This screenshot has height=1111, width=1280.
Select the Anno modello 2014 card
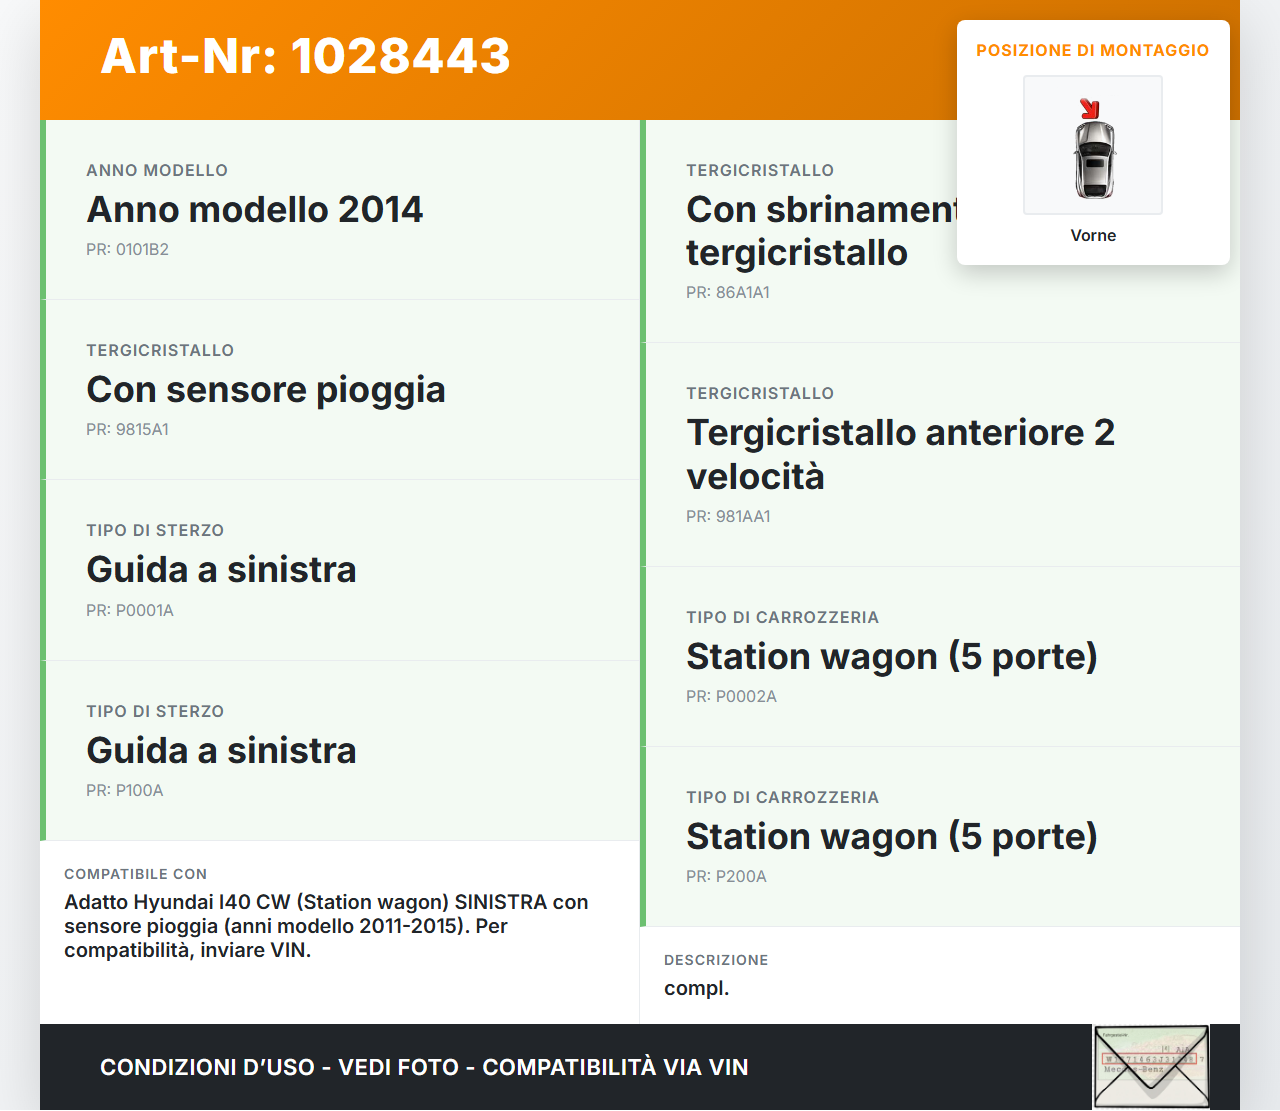pyautogui.click(x=255, y=210)
